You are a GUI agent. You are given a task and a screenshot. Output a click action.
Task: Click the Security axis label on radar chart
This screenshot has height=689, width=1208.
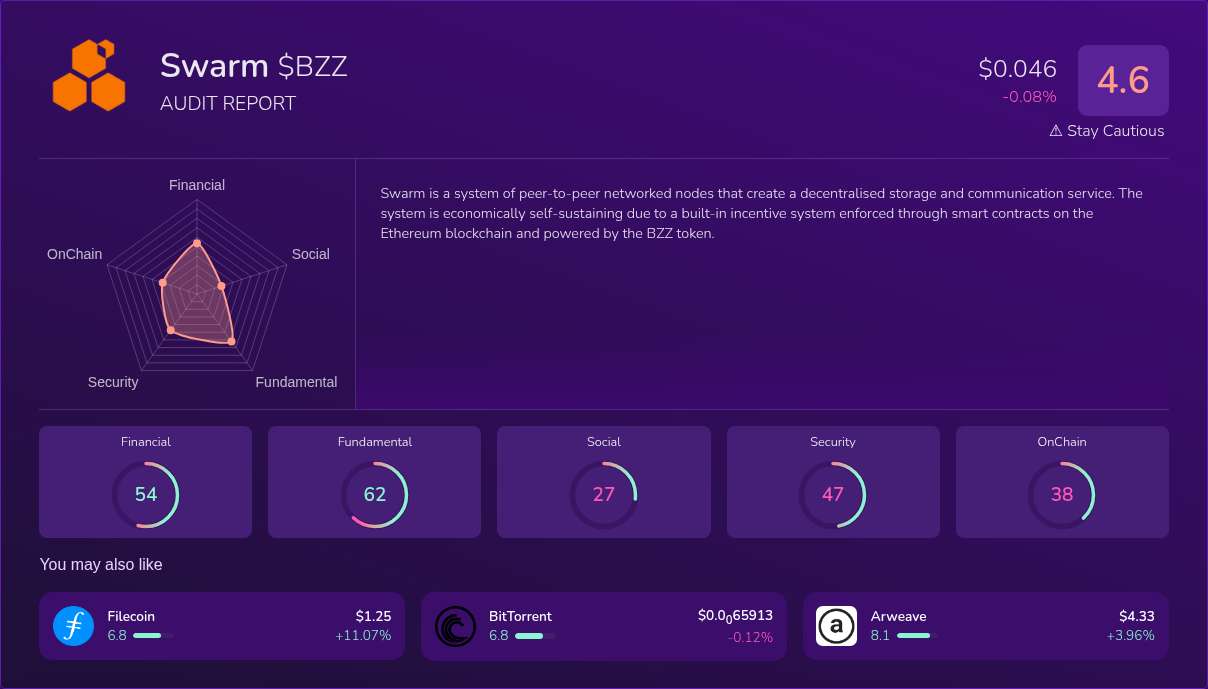click(113, 382)
